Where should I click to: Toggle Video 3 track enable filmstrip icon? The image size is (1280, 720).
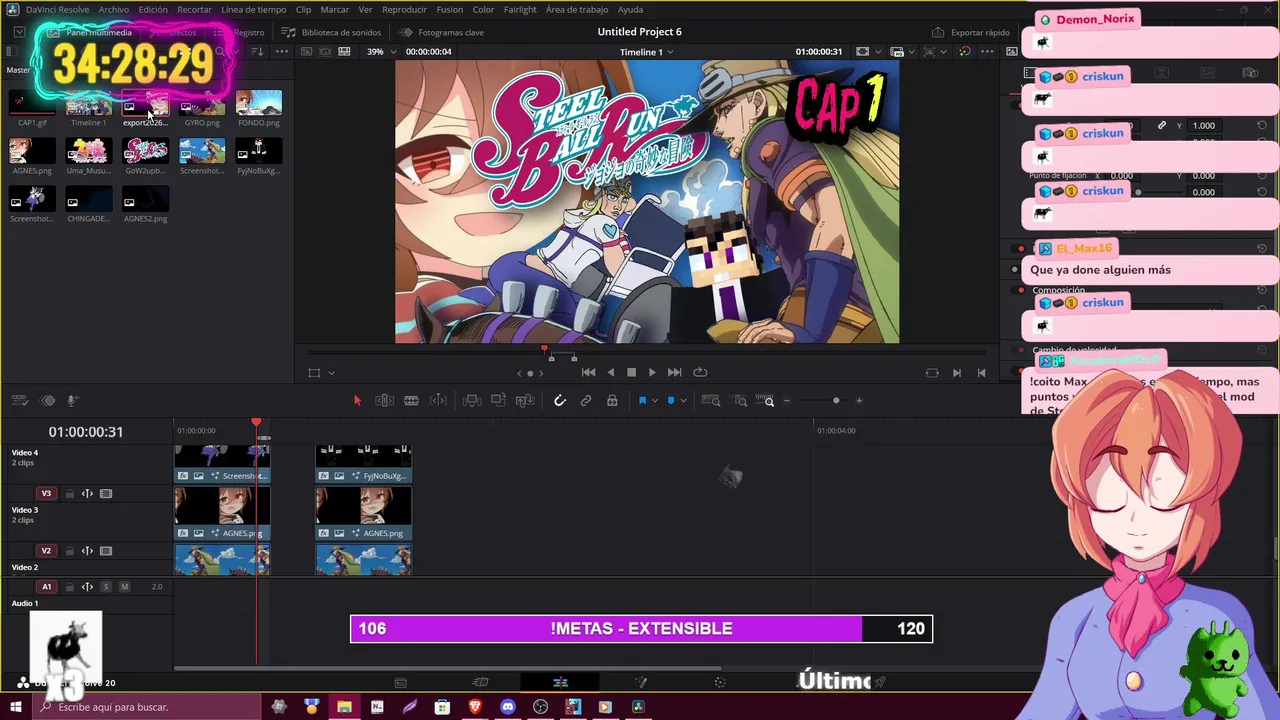point(106,493)
